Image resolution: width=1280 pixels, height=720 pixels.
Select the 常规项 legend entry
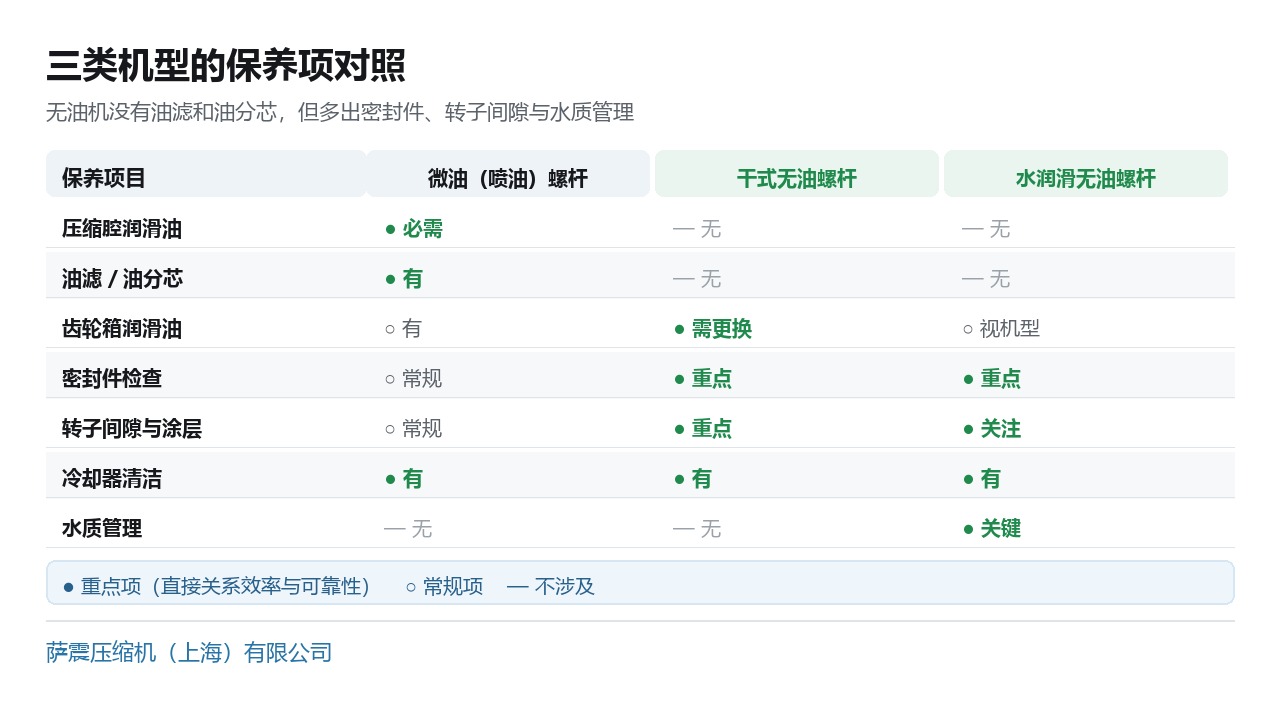tap(444, 586)
